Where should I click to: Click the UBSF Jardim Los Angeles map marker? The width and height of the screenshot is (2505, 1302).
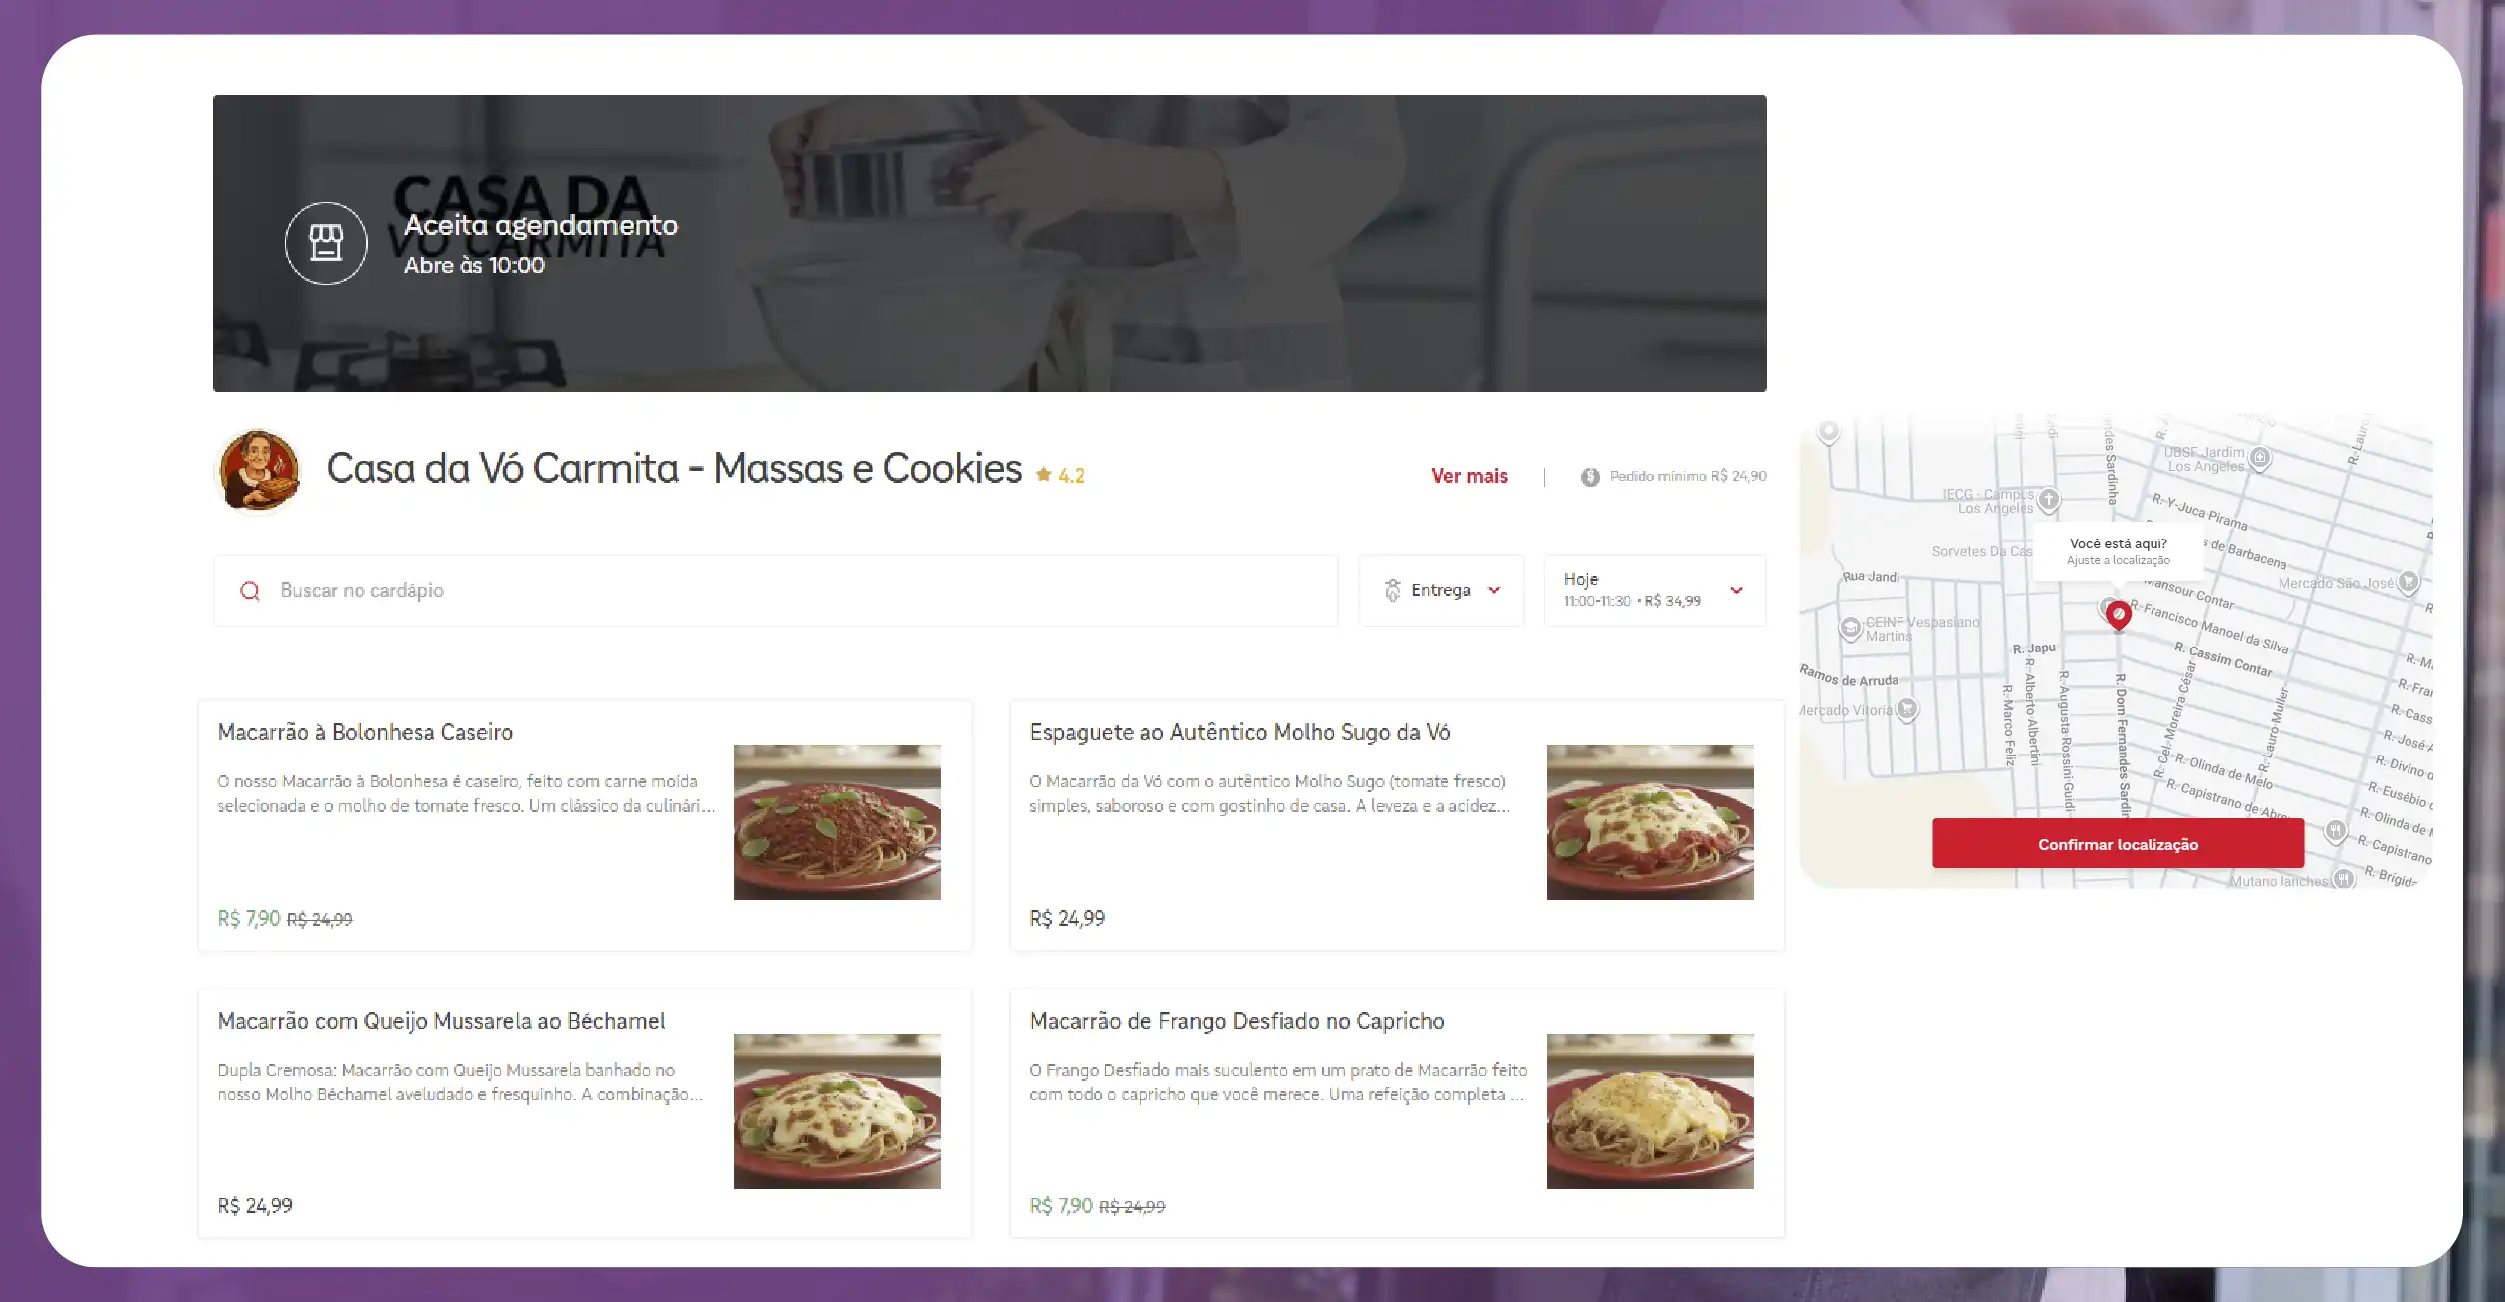coord(2260,458)
